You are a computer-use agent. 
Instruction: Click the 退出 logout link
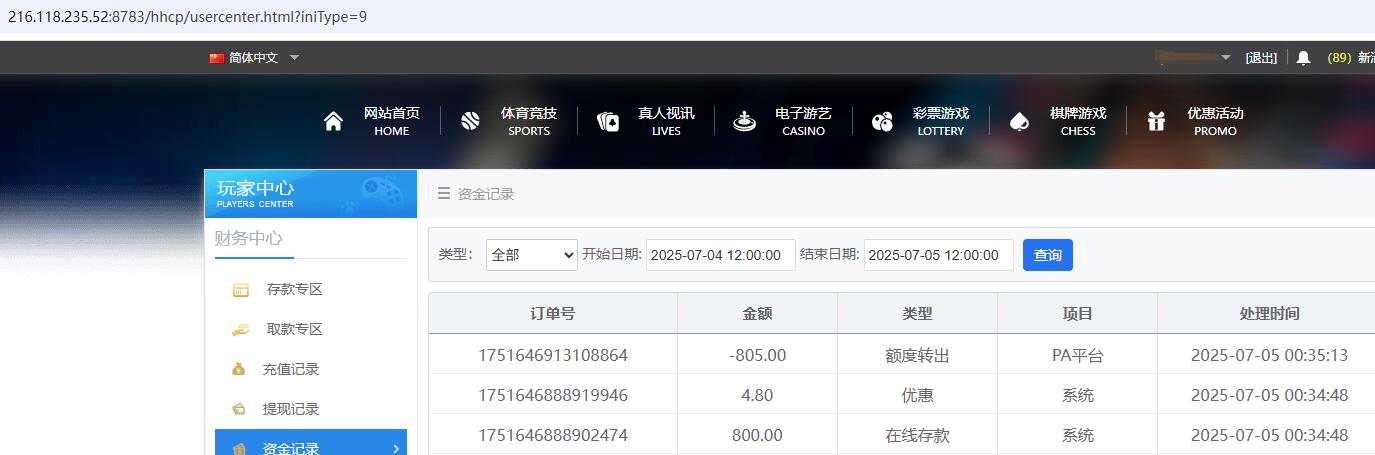[x=1261, y=58]
